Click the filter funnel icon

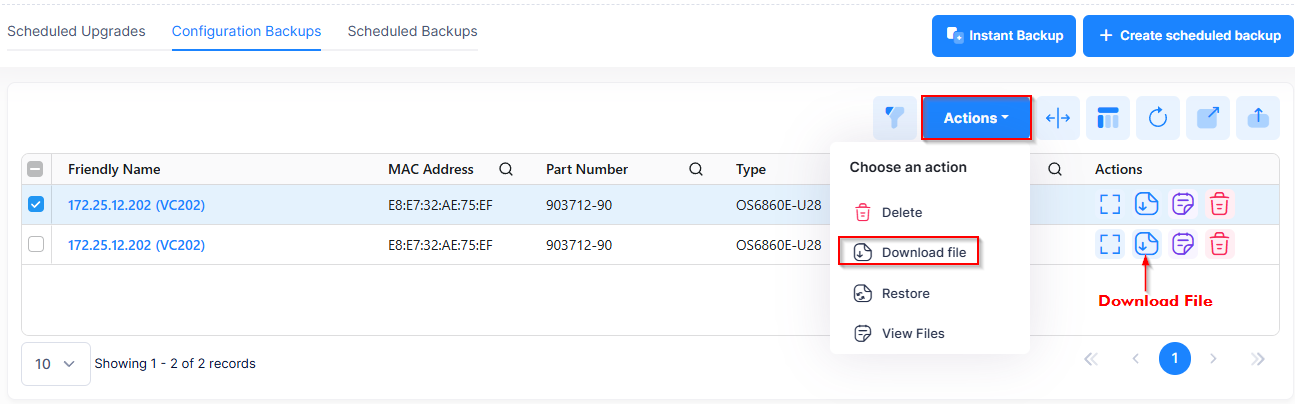click(x=896, y=118)
